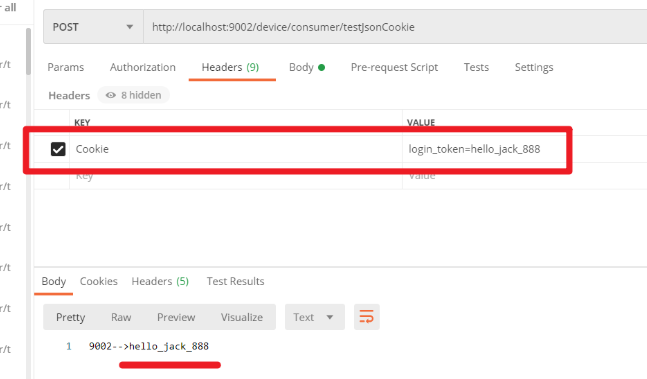Open the Settings tab
The image size is (647, 379).
coord(534,67)
